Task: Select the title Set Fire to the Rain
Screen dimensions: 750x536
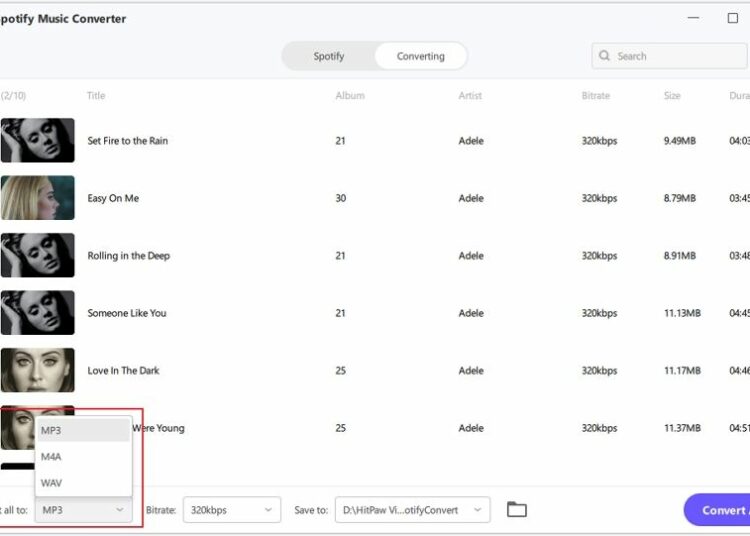Action: pos(128,141)
